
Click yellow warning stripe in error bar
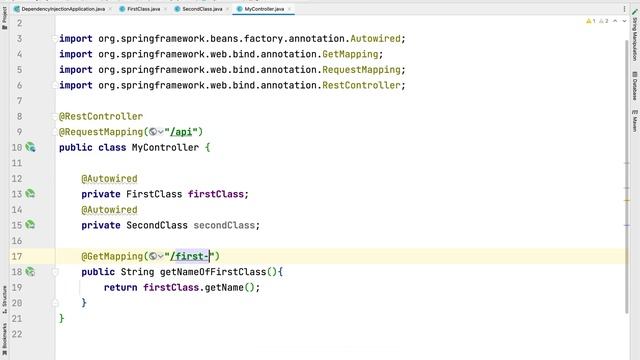click(x=627, y=200)
